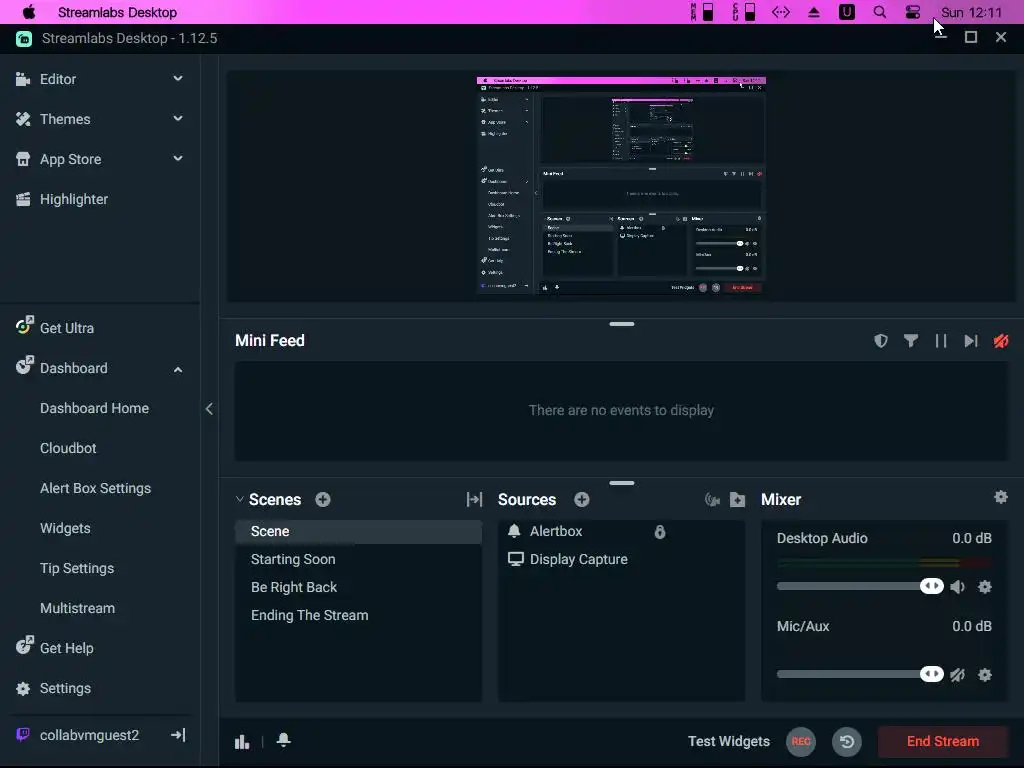Click the End Stream button
The width and height of the screenshot is (1024, 768).
[x=942, y=741]
